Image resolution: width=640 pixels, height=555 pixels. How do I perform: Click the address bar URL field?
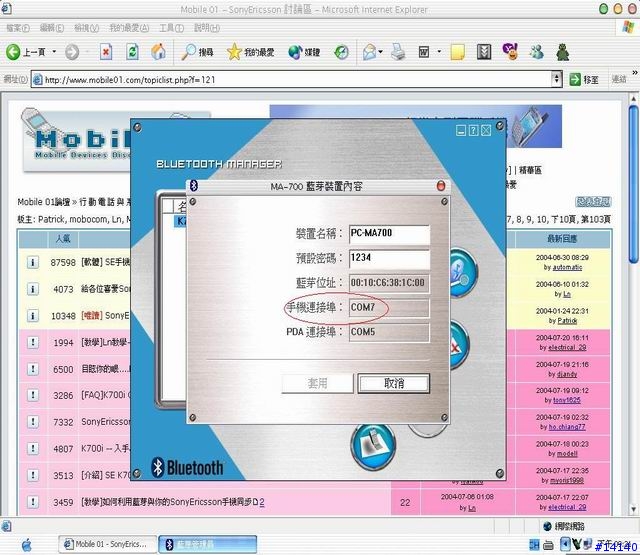click(292, 80)
